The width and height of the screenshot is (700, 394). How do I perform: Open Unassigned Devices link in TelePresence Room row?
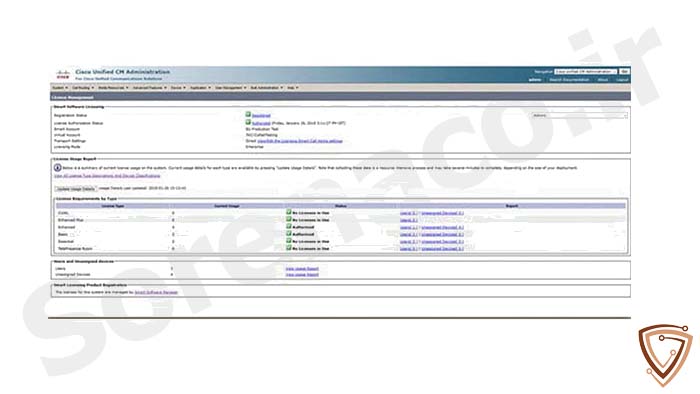click(442, 249)
